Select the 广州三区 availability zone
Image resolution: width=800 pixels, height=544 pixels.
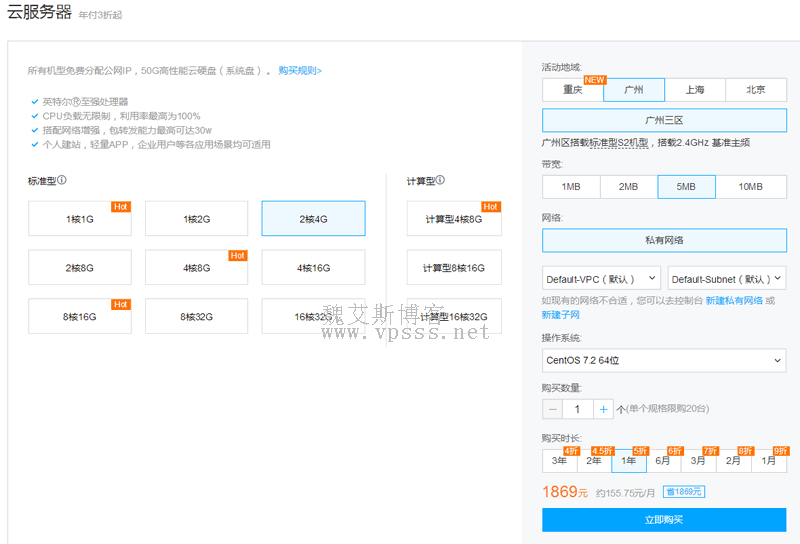pyautogui.click(x=664, y=120)
